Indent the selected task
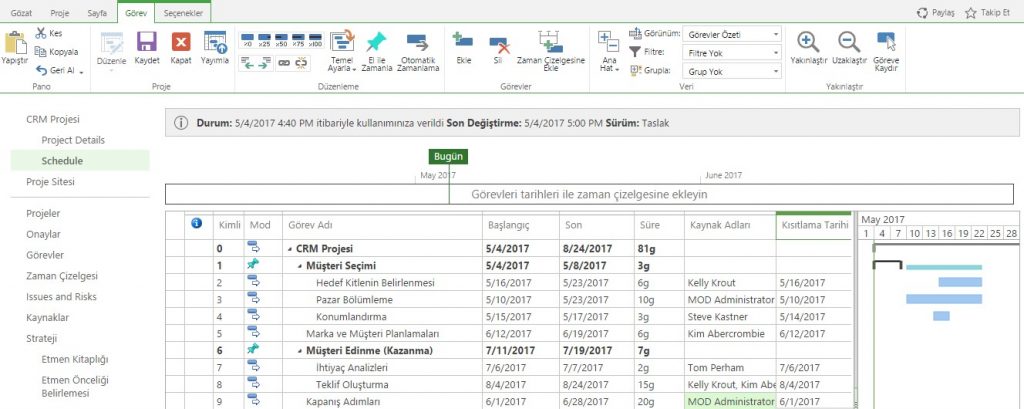The image size is (1024, 409). 264,63
